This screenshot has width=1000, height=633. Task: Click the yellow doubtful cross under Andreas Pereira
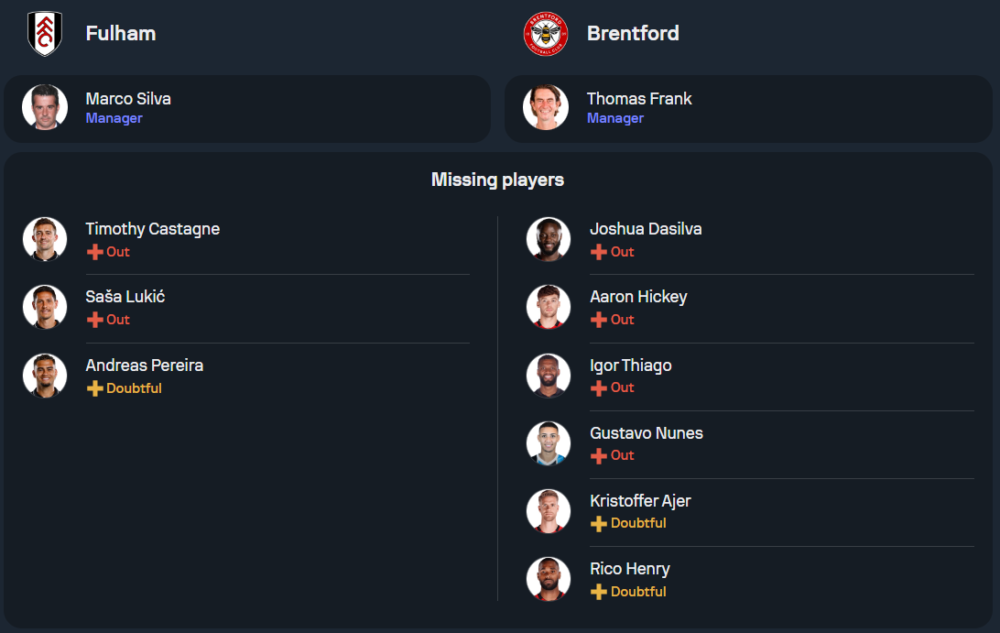95,388
